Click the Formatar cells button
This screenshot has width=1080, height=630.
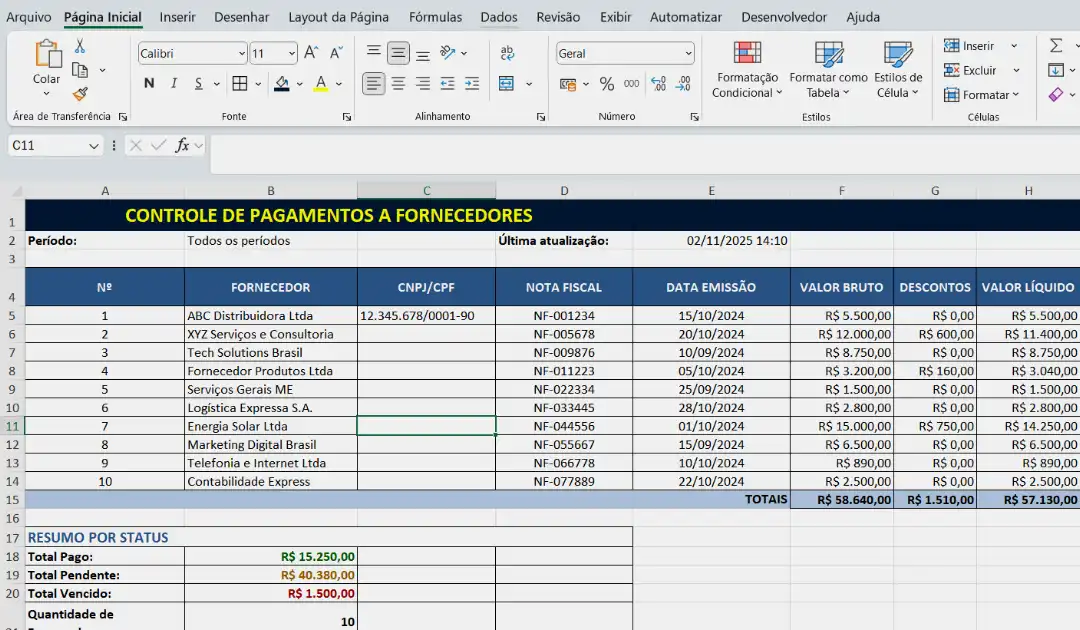tap(981, 95)
